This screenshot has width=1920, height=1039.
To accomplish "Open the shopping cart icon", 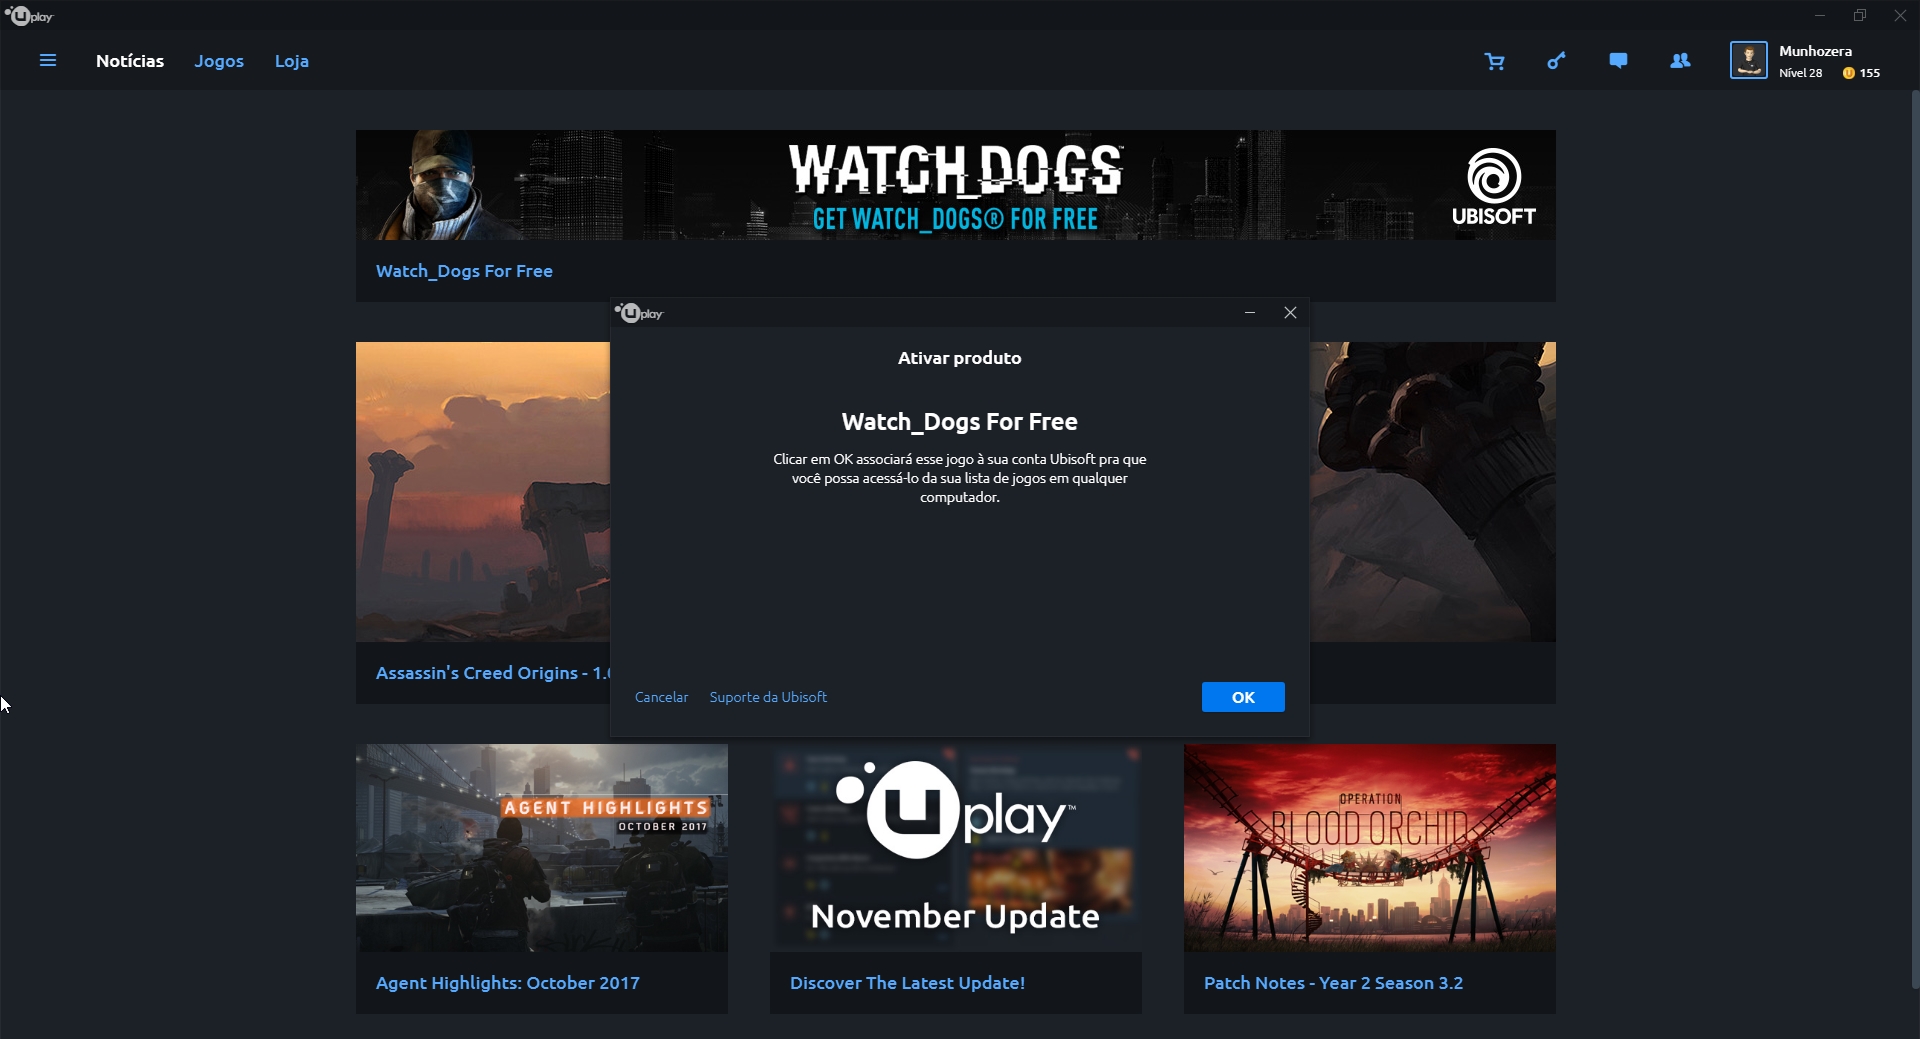I will (1494, 61).
